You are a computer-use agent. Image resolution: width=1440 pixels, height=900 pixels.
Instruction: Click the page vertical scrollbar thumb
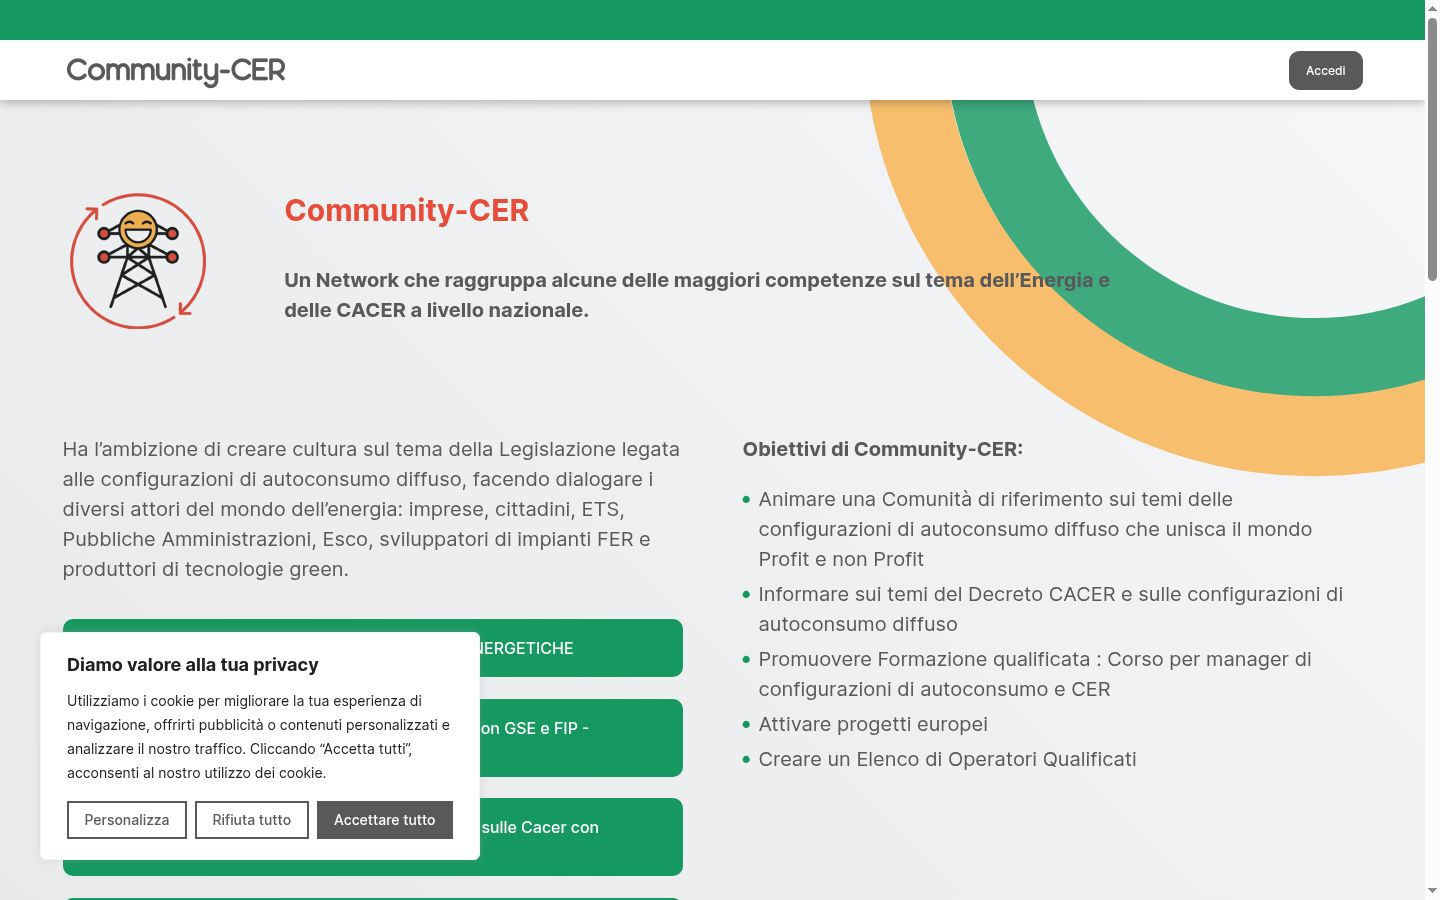(1432, 150)
